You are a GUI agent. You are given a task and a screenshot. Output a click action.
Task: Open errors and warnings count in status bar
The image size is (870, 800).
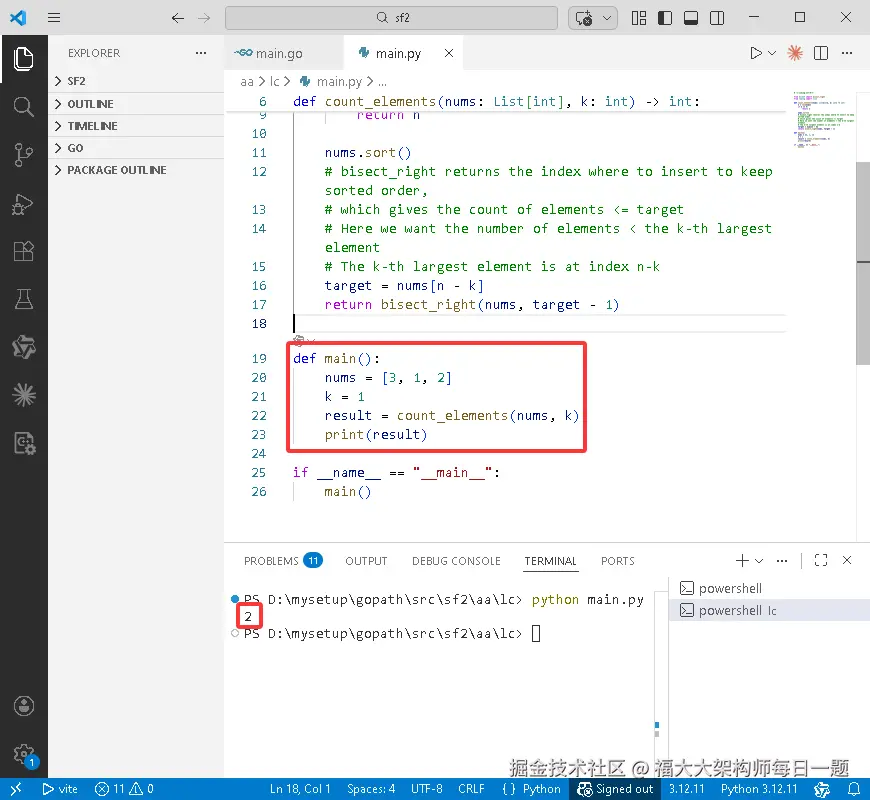click(x=124, y=789)
